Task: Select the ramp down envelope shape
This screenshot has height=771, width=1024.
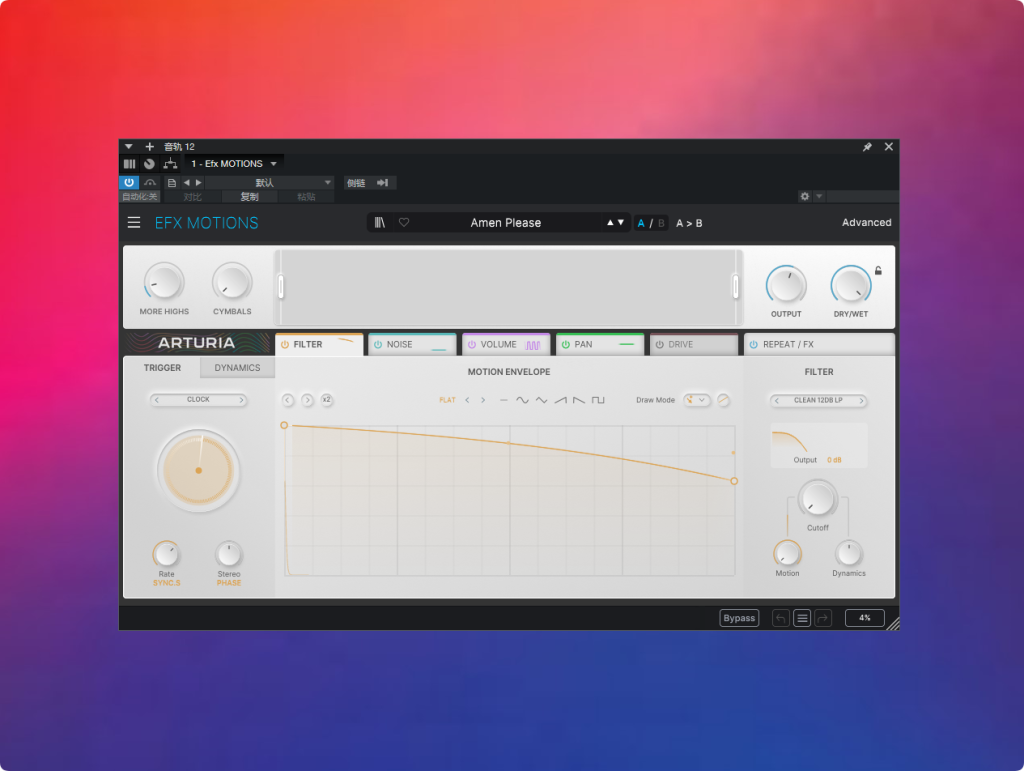Action: click(579, 400)
